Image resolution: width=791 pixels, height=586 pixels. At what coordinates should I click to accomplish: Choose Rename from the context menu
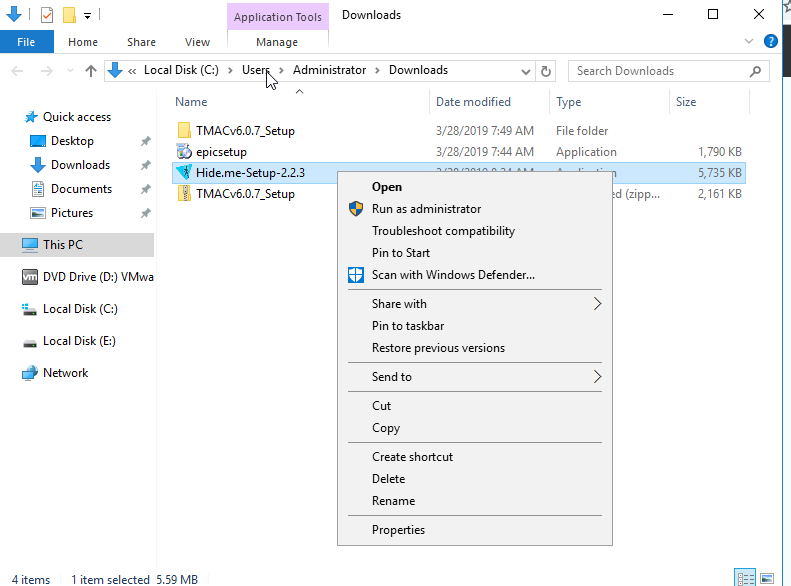tap(475, 501)
